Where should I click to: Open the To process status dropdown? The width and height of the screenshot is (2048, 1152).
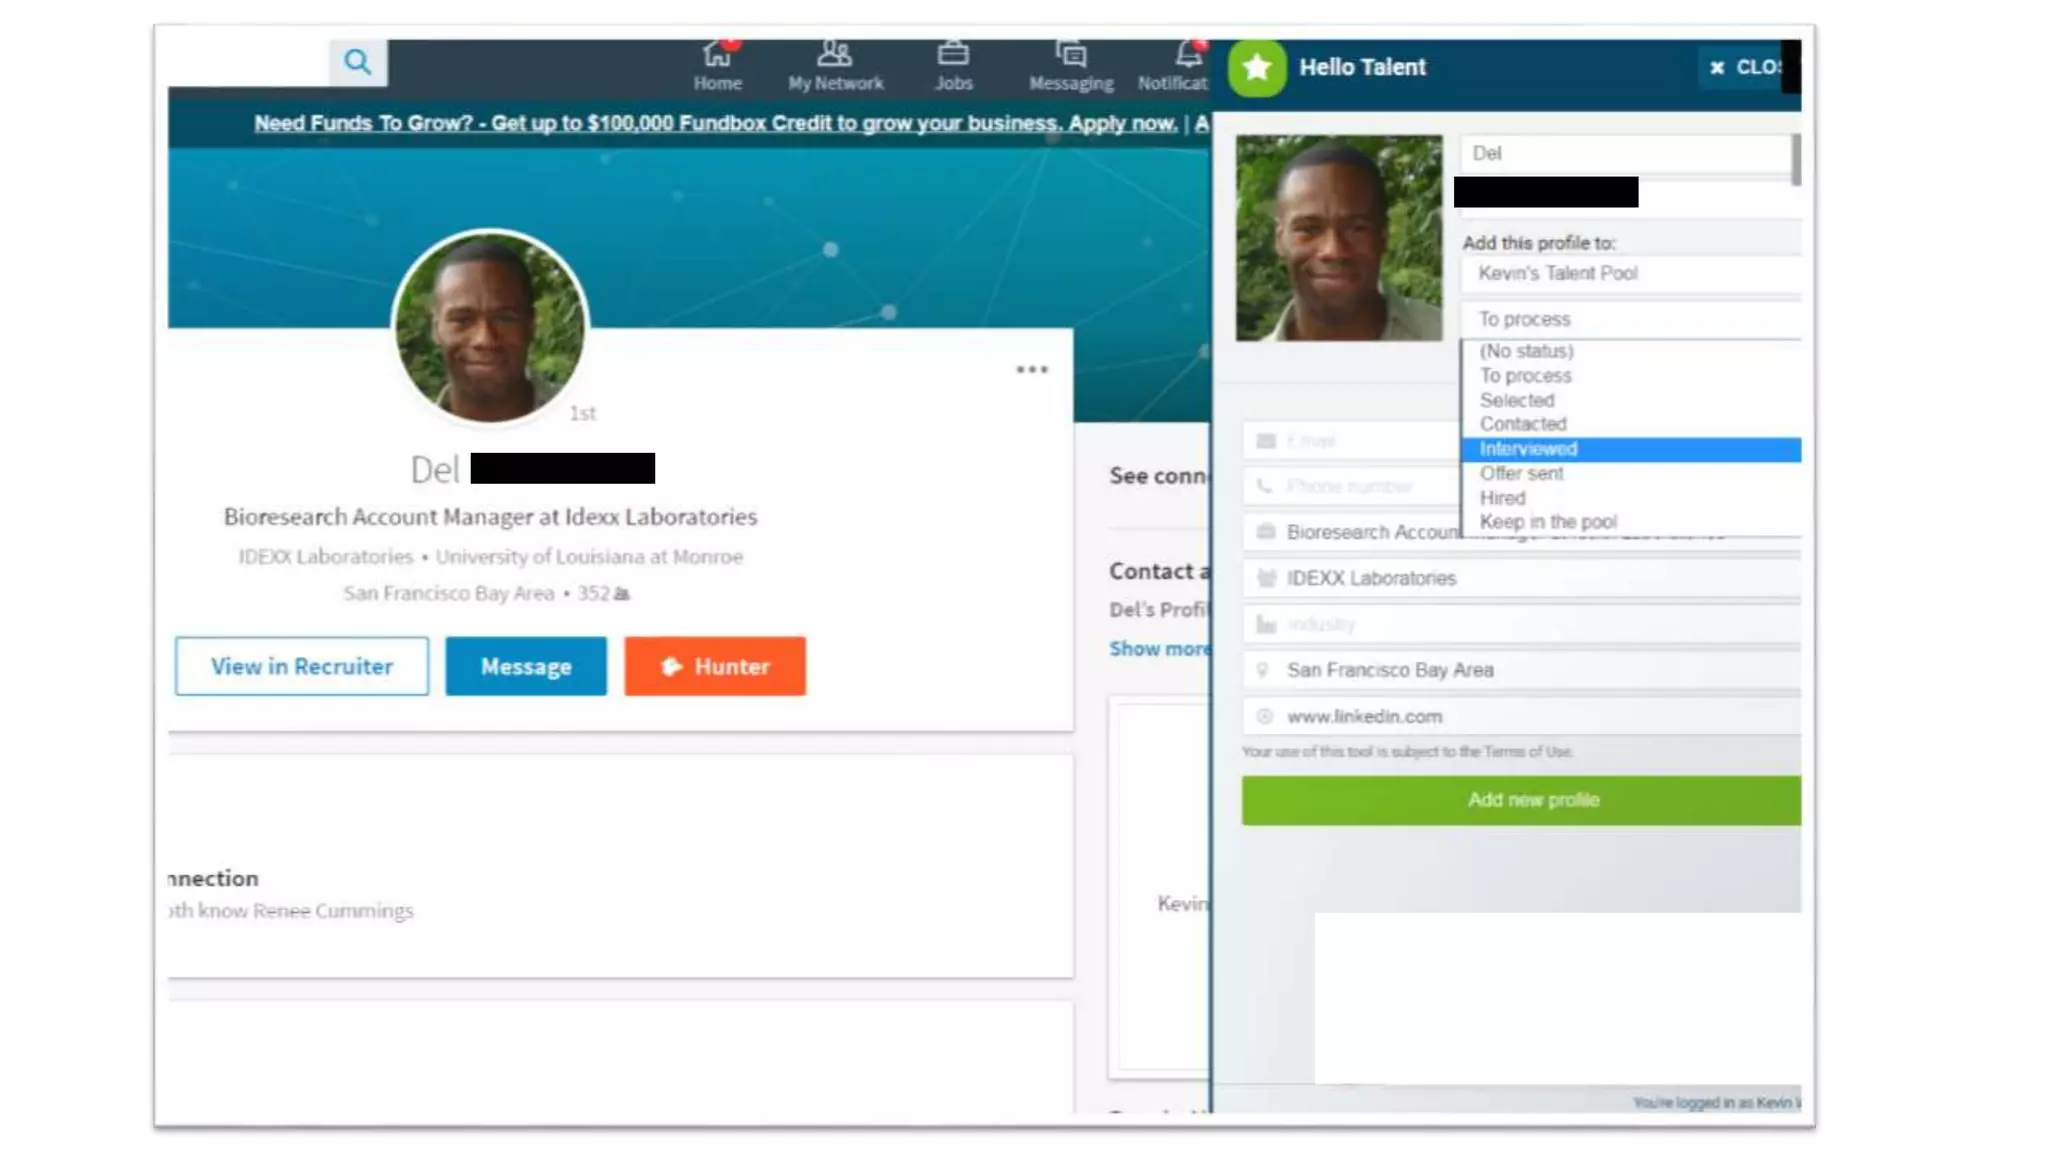1630,320
